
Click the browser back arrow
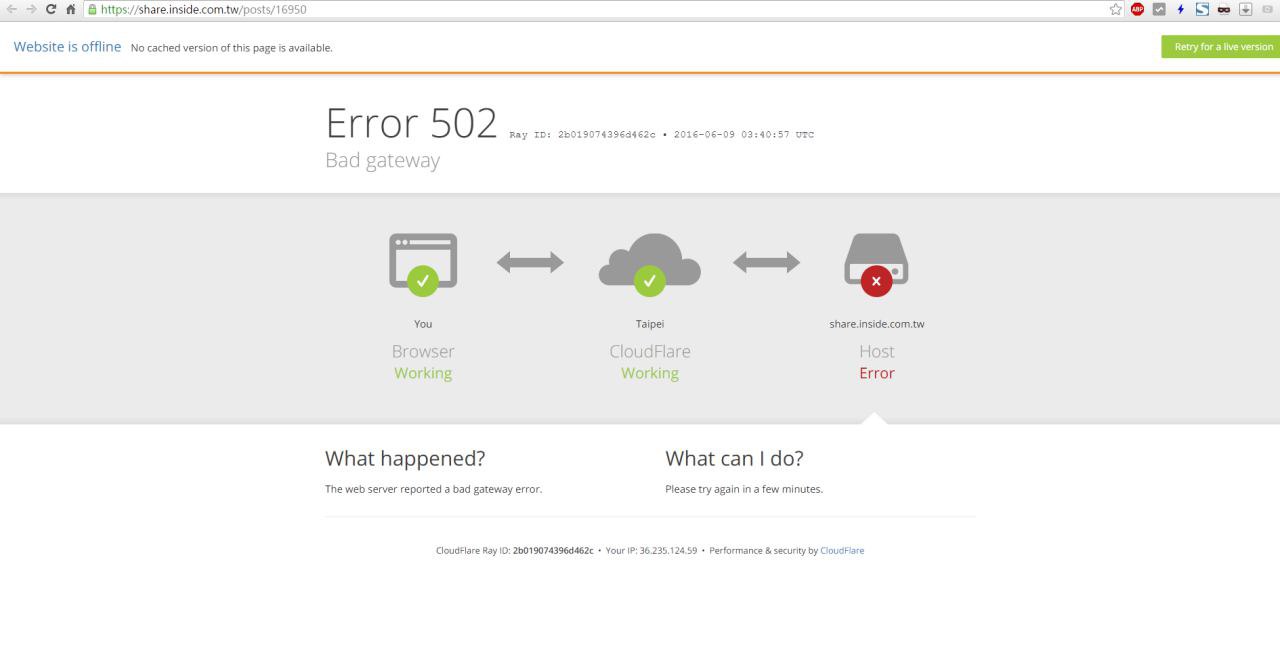12,10
